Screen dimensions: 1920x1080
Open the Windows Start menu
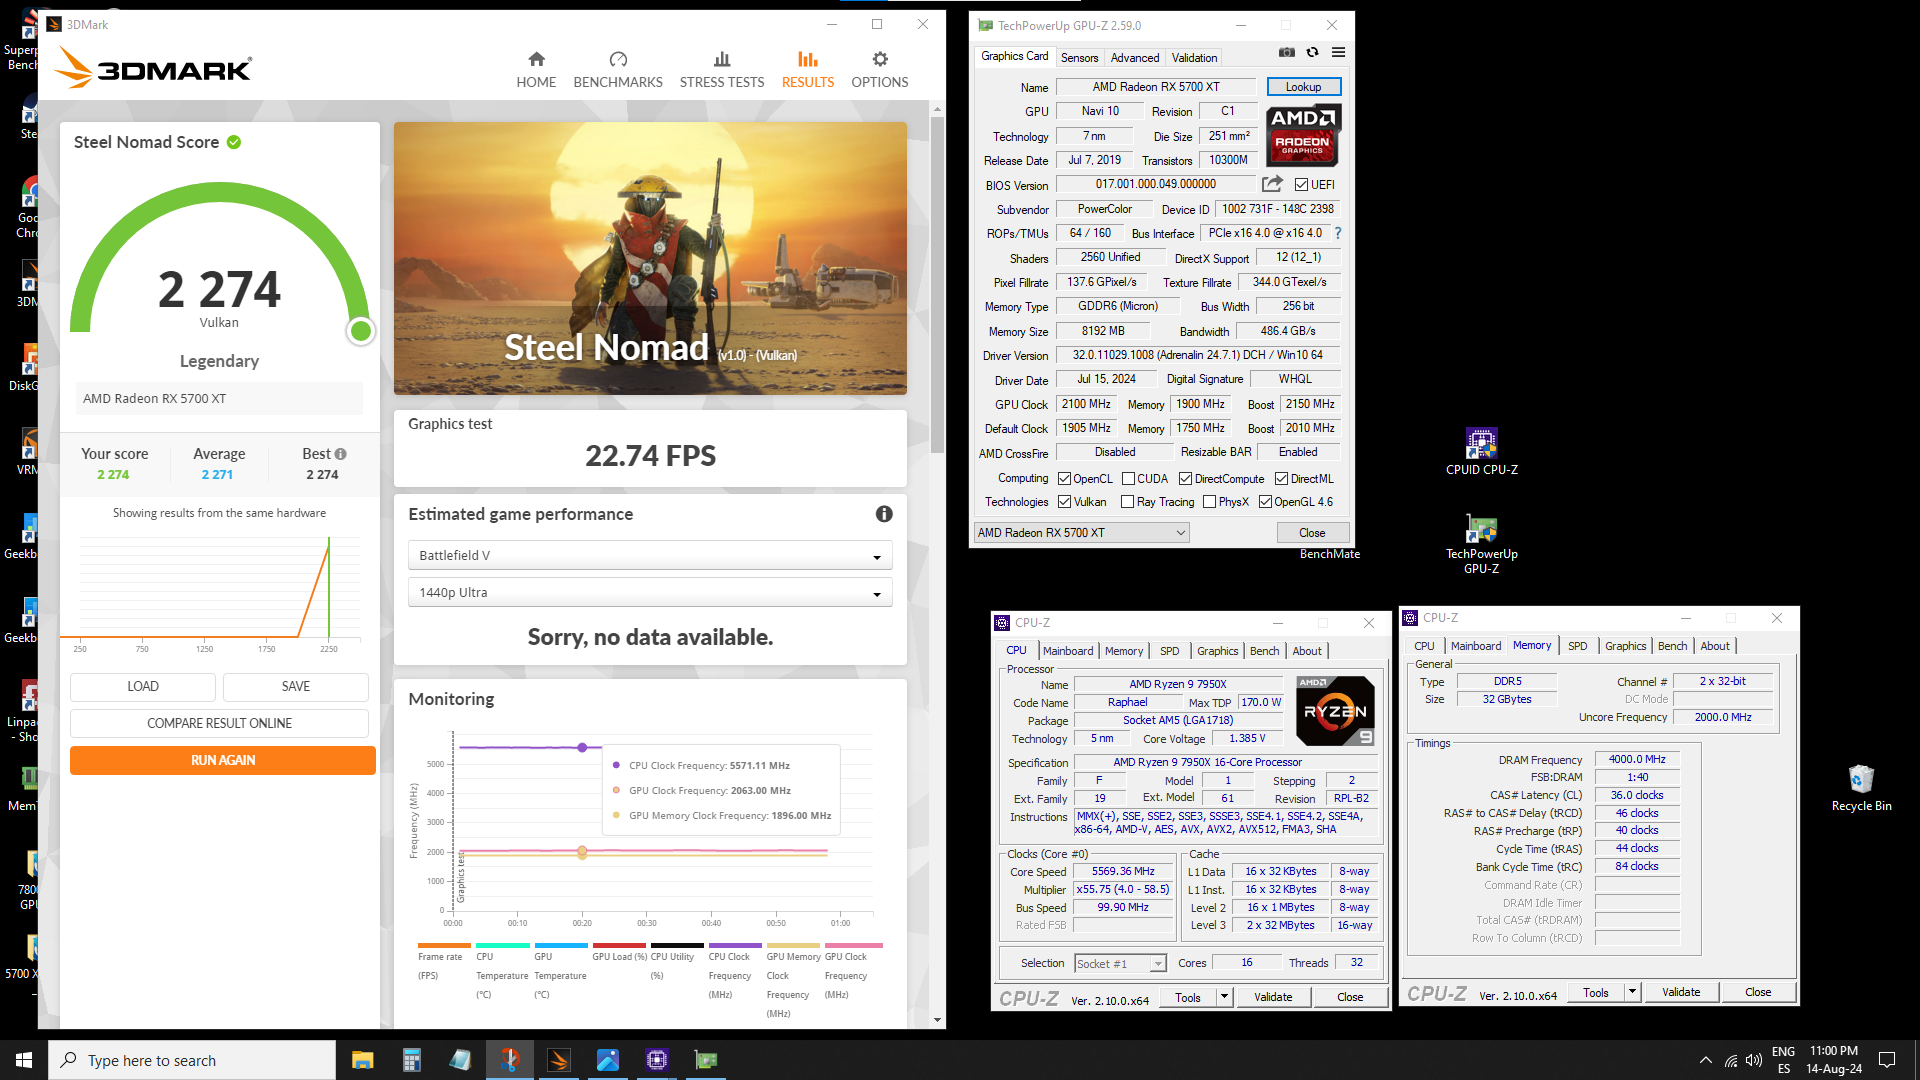[24, 1060]
